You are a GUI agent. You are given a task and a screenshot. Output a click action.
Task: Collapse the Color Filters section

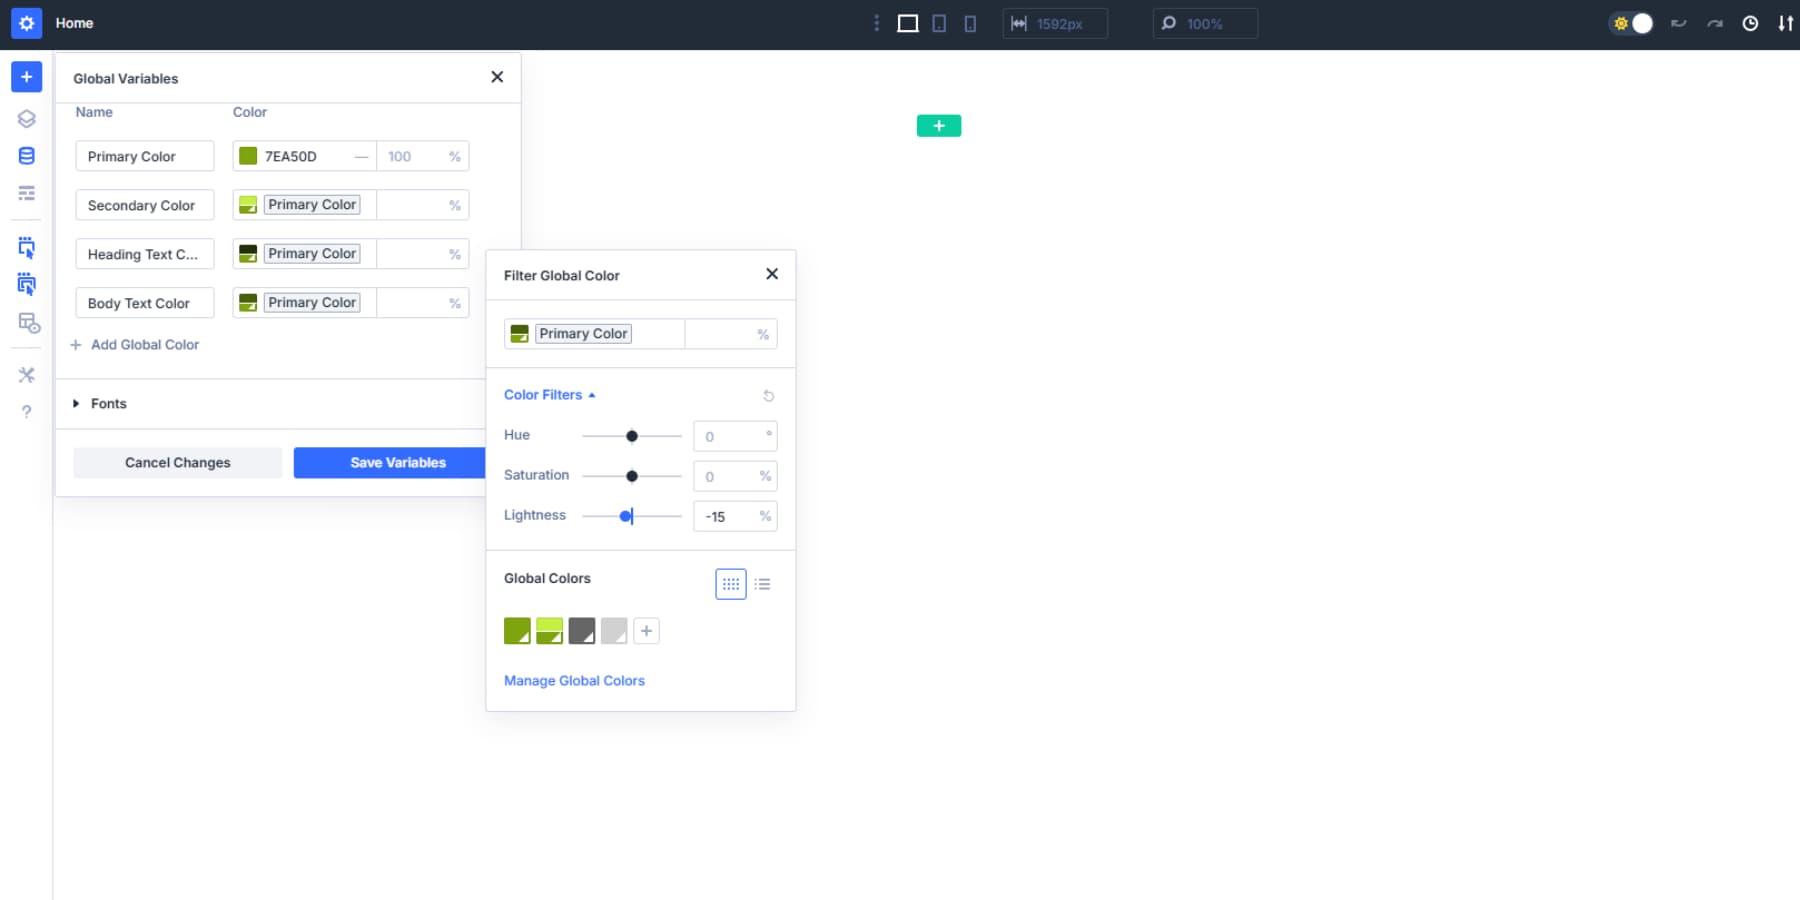tap(550, 395)
